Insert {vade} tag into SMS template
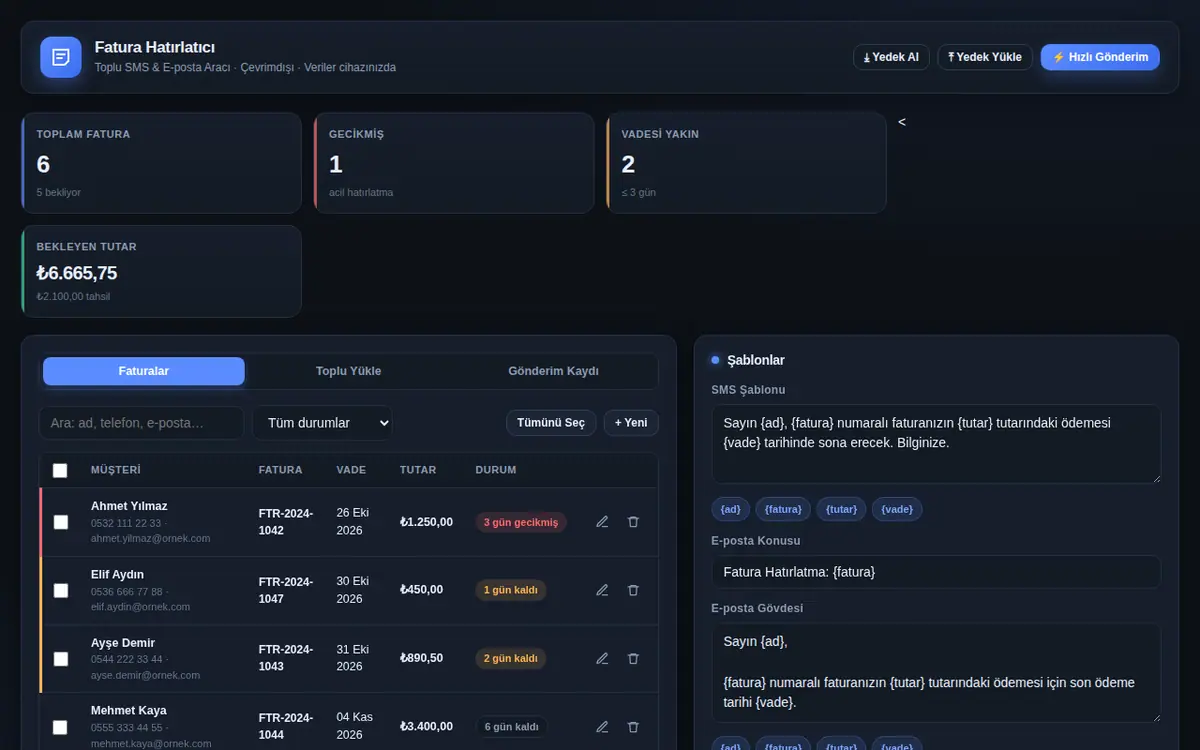Viewport: 1200px width, 750px height. pyautogui.click(x=897, y=509)
